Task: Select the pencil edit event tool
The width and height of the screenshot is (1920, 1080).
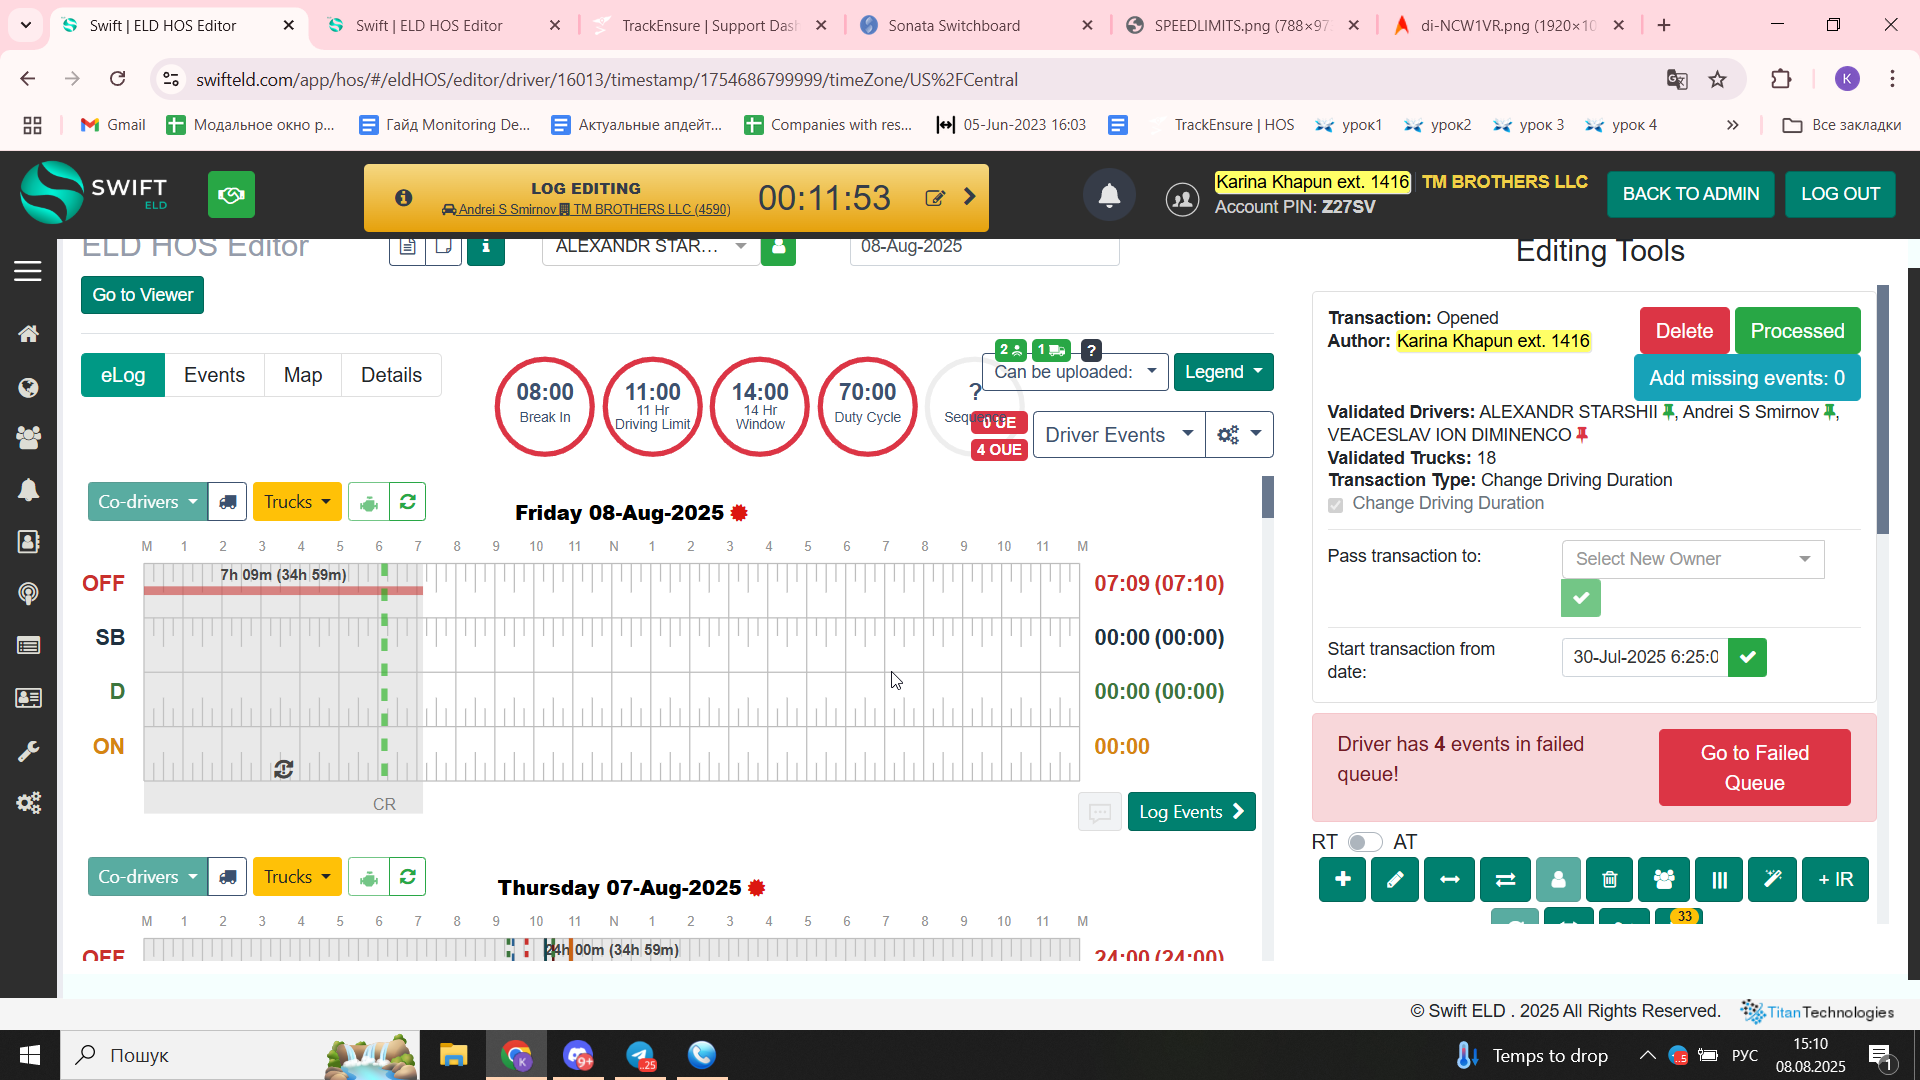Action: (x=1395, y=880)
